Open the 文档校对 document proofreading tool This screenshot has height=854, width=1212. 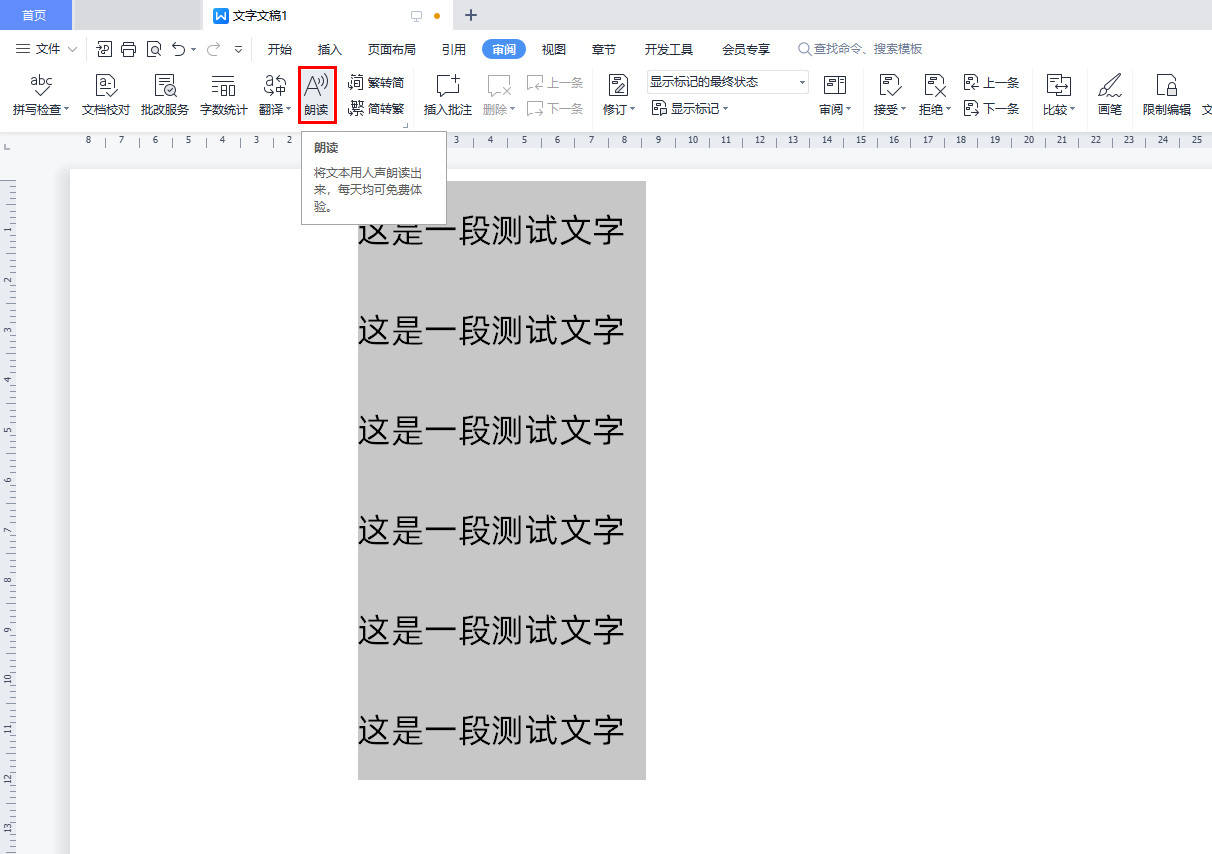click(106, 95)
